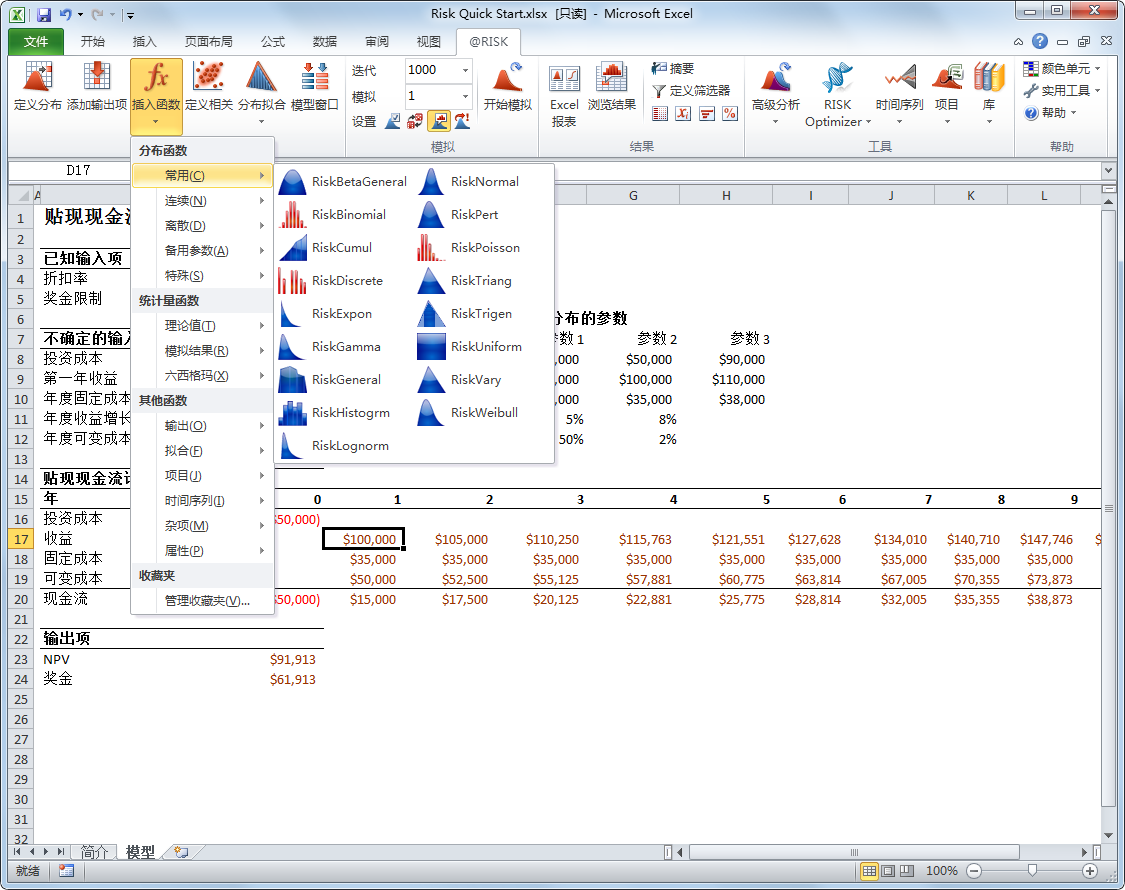The height and width of the screenshot is (890, 1125).
Task: Open 模拟结果(R) submenu
Action: tap(202, 350)
